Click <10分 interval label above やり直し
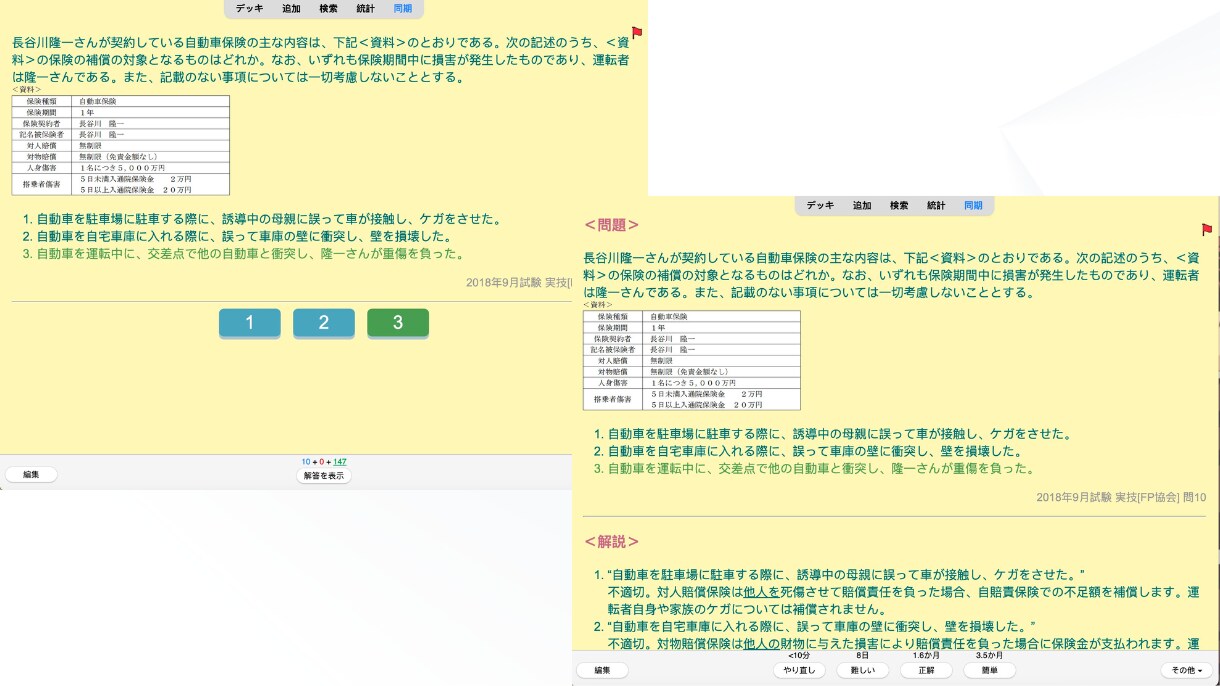This screenshot has height=686, width=1220. point(799,655)
